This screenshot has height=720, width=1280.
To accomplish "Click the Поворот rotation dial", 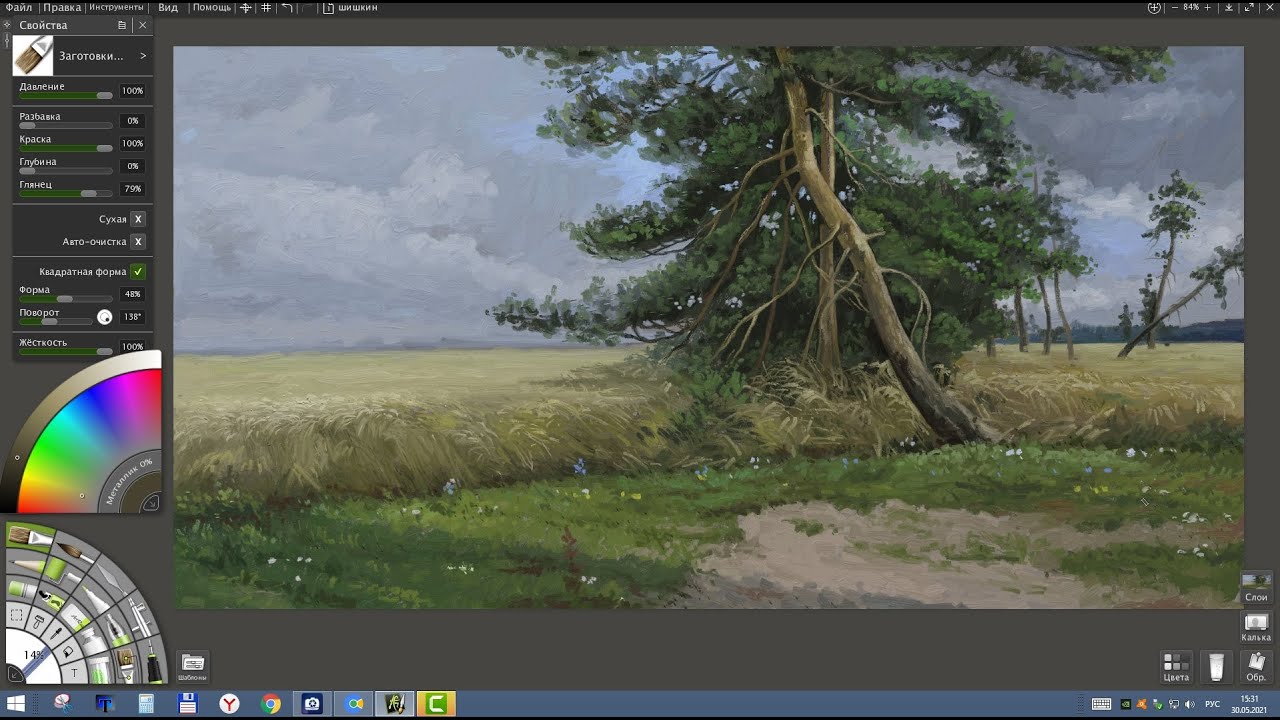I will pos(104,317).
